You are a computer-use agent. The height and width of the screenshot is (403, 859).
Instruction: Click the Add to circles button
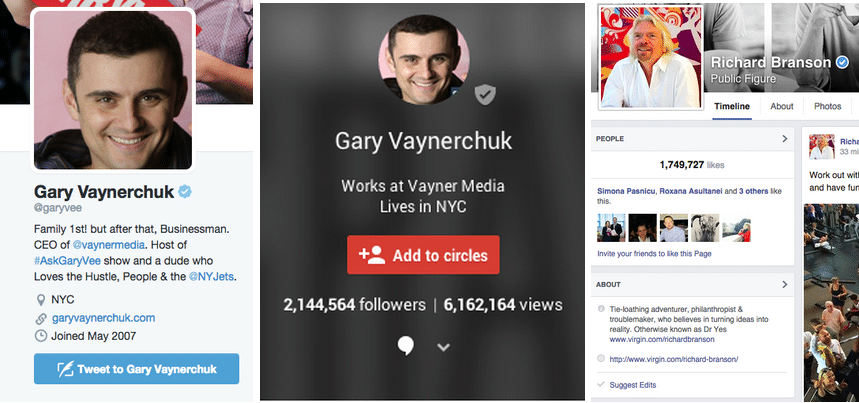tap(423, 255)
